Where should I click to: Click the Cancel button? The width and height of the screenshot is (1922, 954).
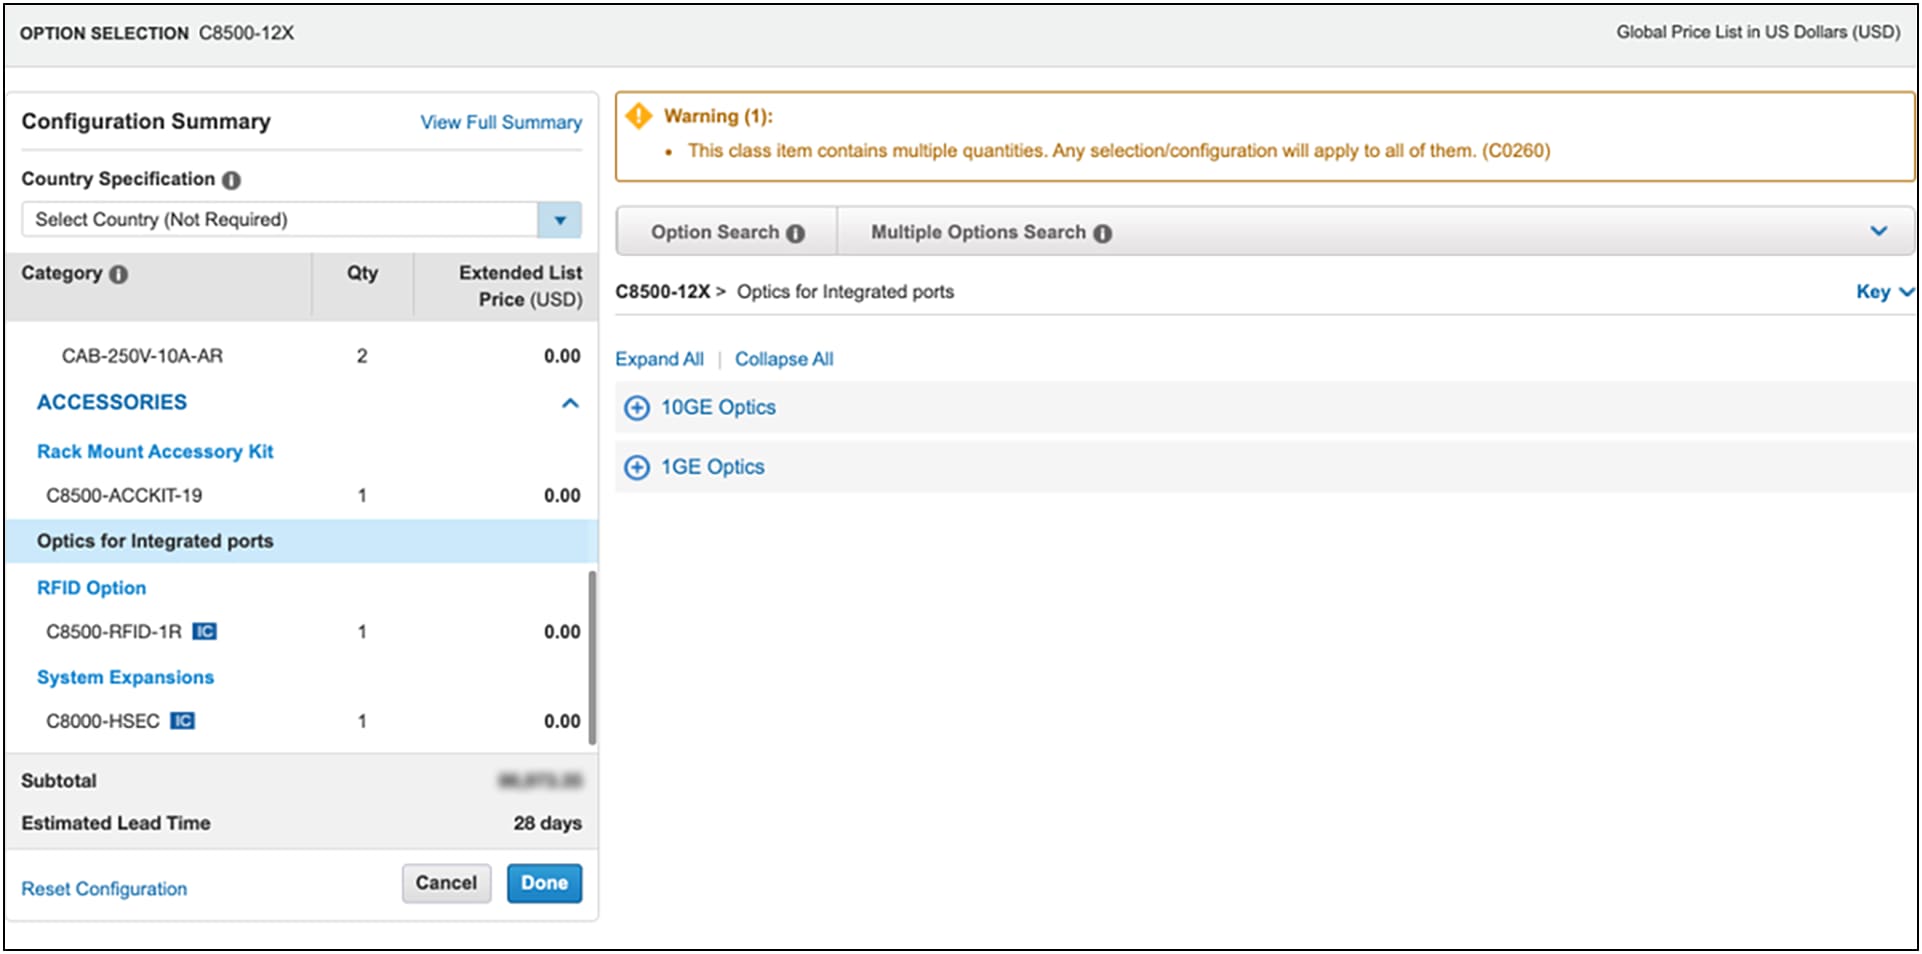446,883
